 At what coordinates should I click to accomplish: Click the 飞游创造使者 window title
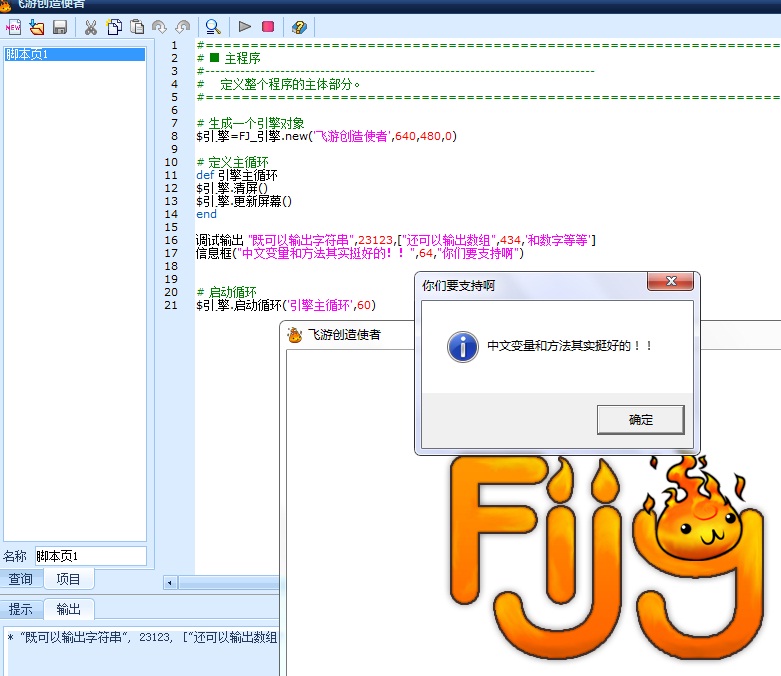click(x=344, y=335)
